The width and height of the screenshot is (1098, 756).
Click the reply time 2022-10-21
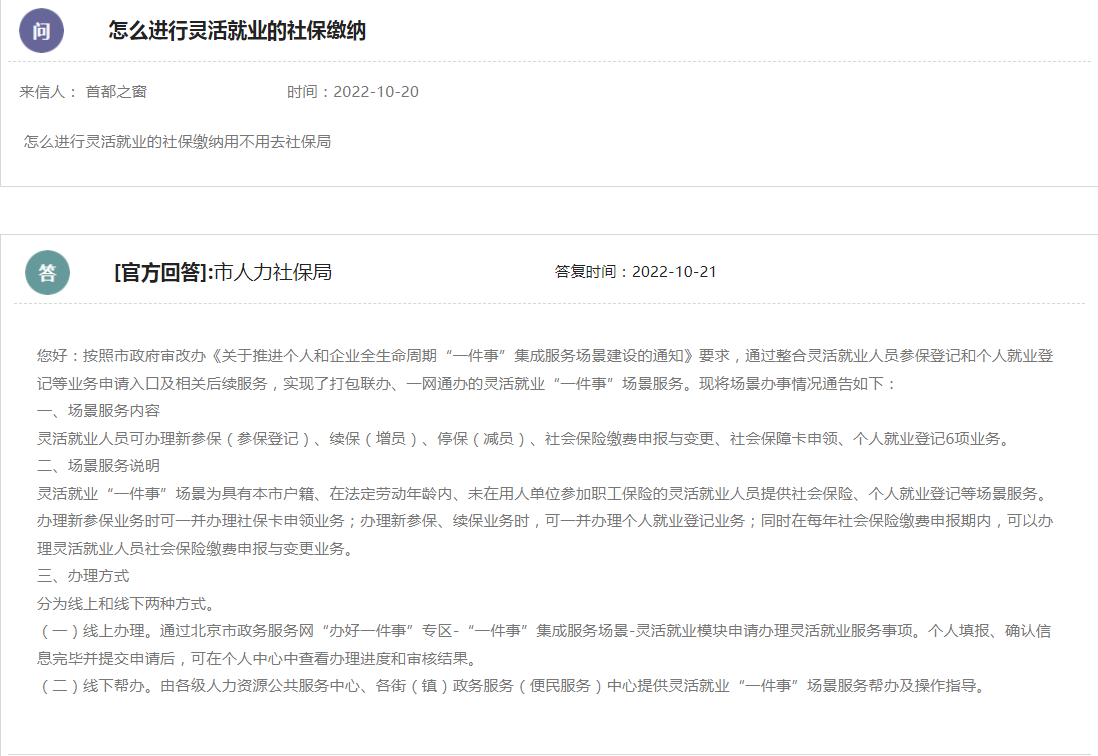[x=674, y=272]
